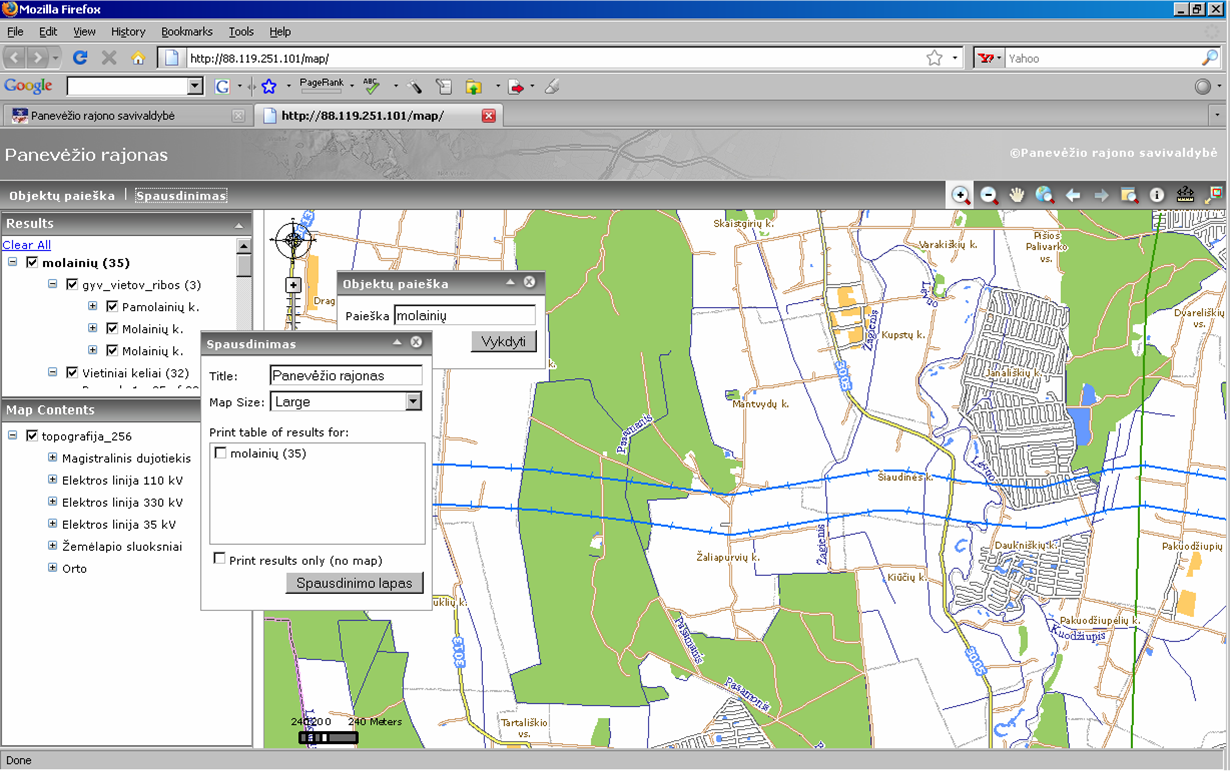Click the map navigation compass control

click(294, 240)
